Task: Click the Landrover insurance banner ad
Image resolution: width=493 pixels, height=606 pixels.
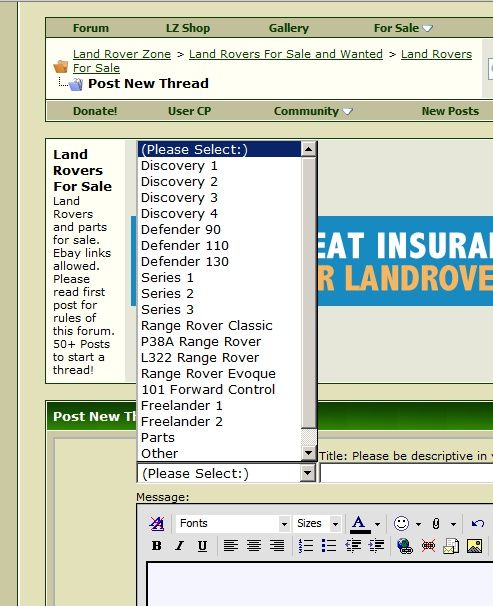Action: click(x=405, y=261)
